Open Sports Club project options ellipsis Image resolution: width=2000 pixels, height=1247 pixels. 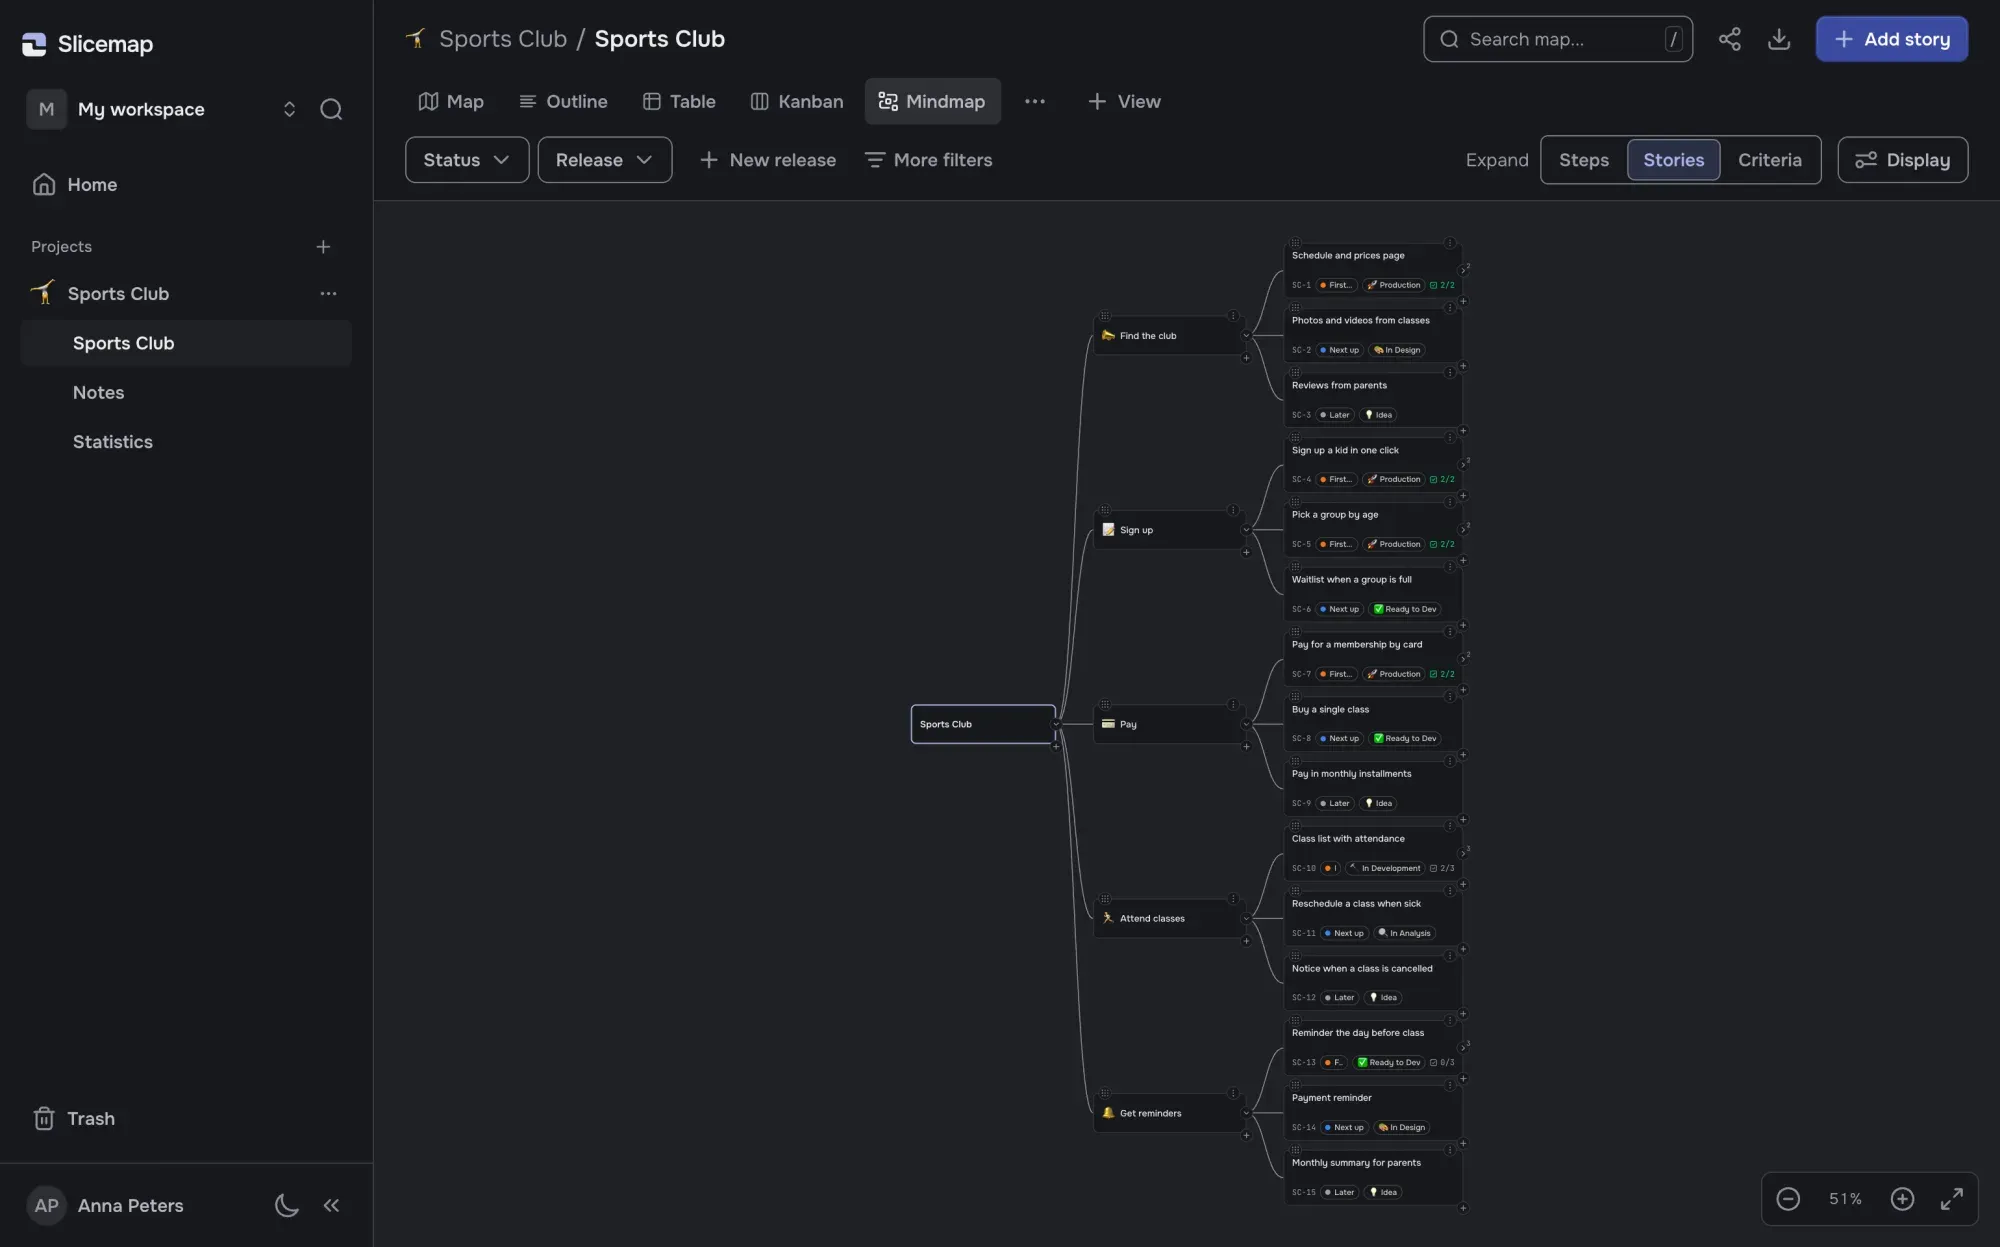328,294
